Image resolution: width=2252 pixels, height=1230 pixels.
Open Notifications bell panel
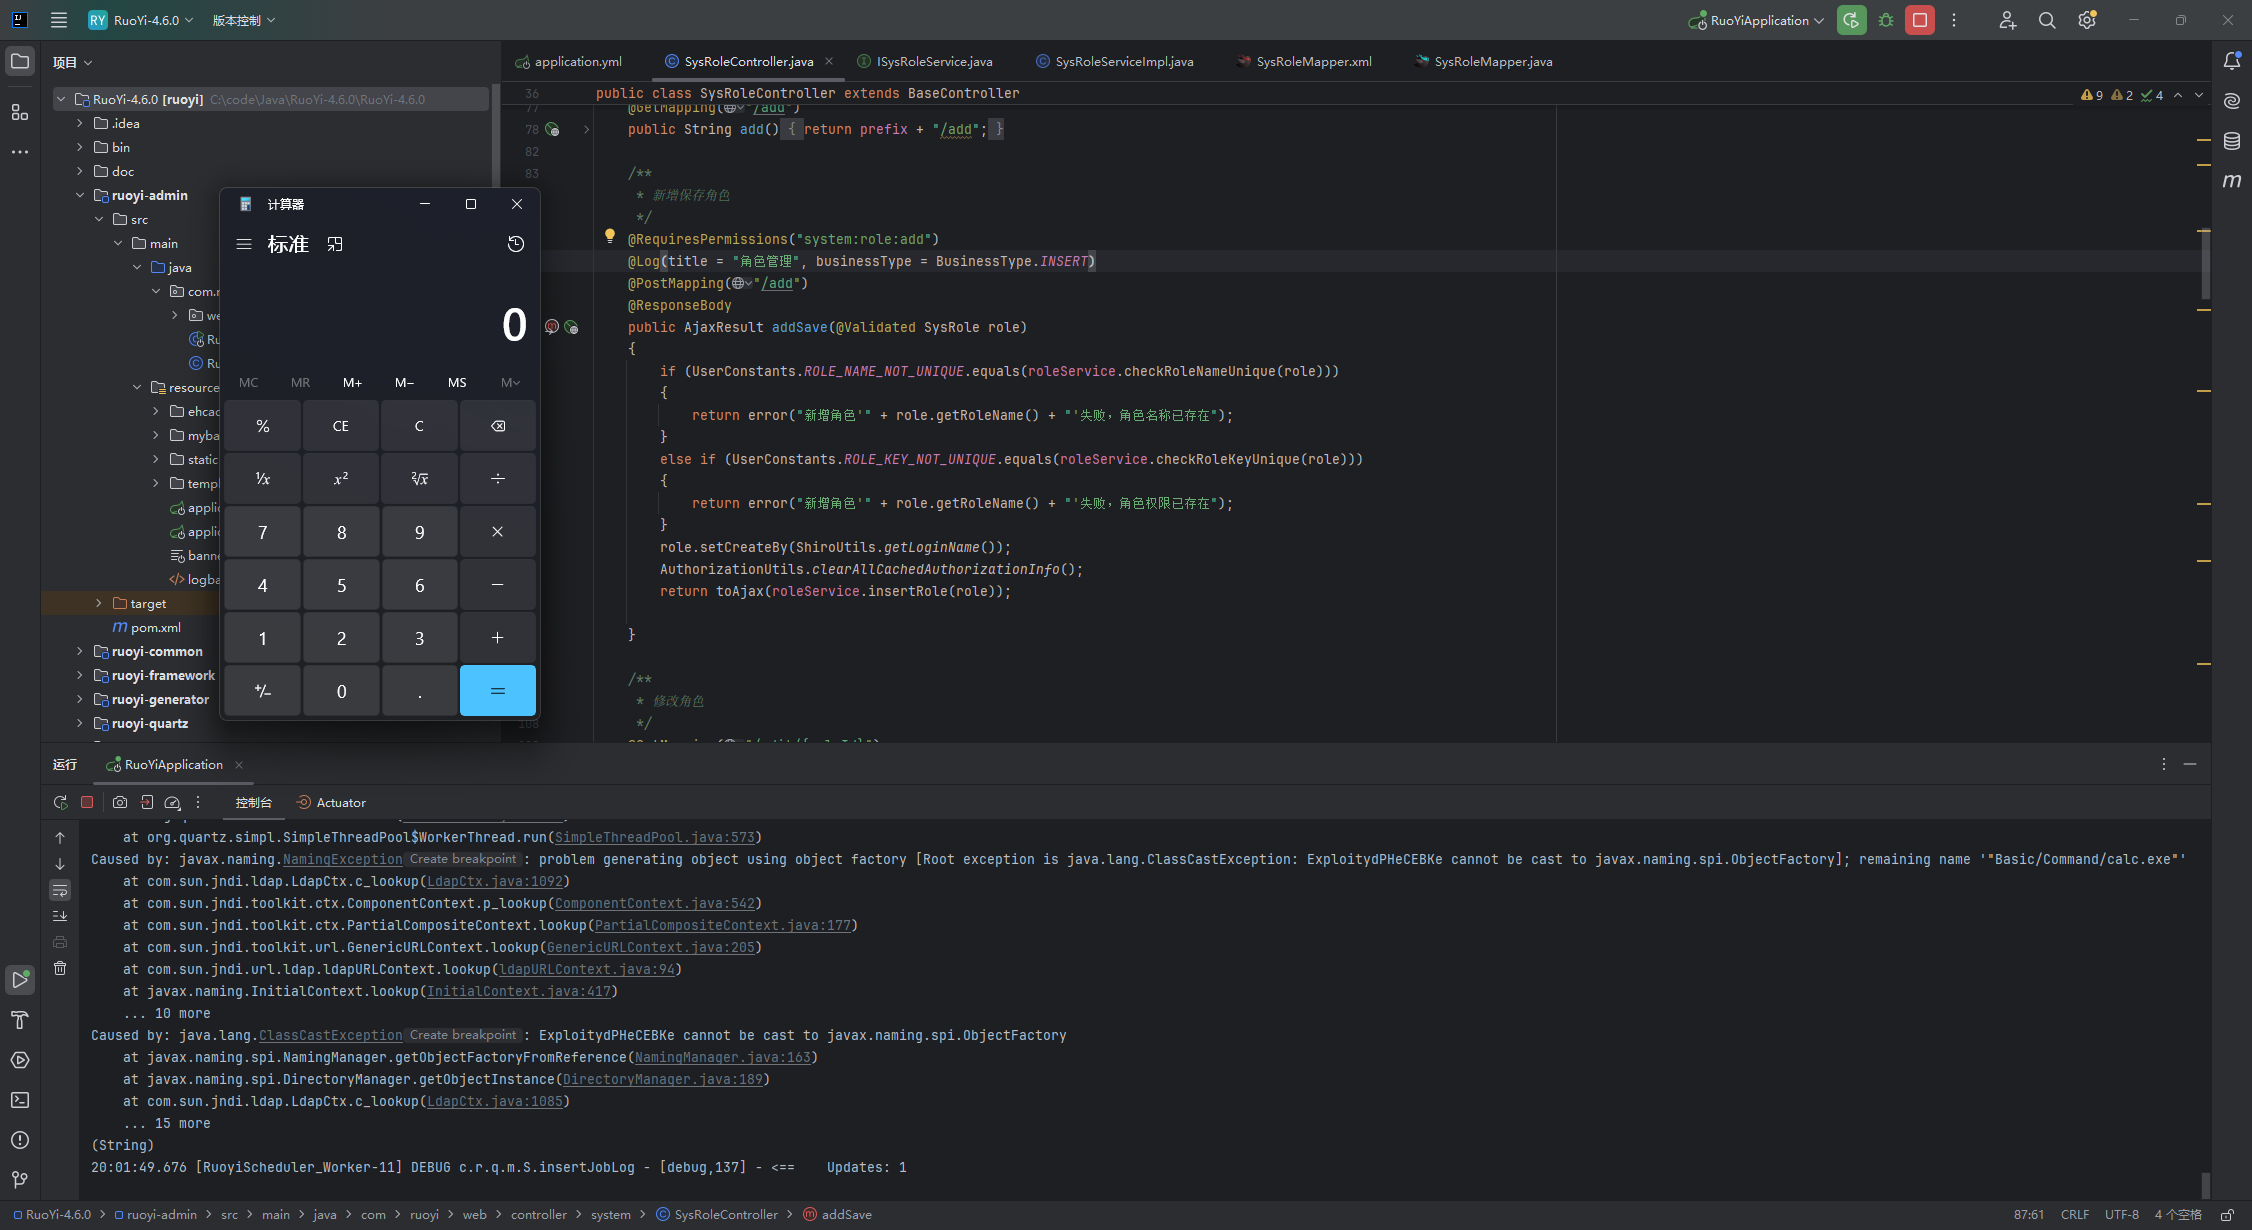click(2232, 61)
